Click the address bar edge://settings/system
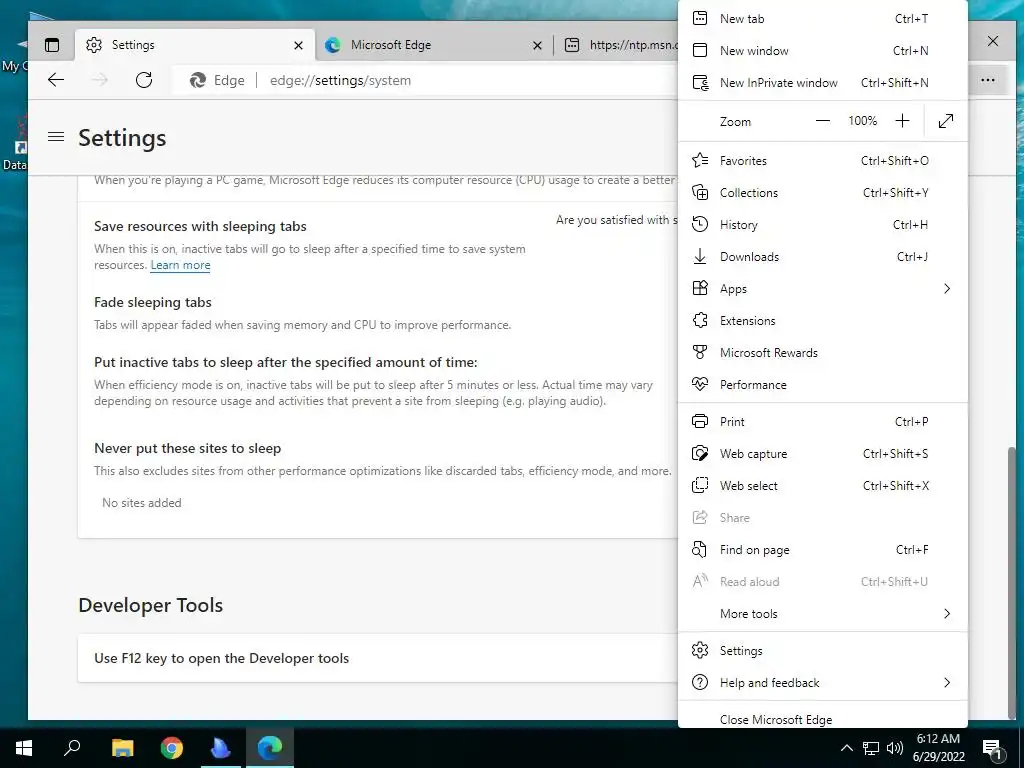This screenshot has height=768, width=1024. click(x=340, y=80)
